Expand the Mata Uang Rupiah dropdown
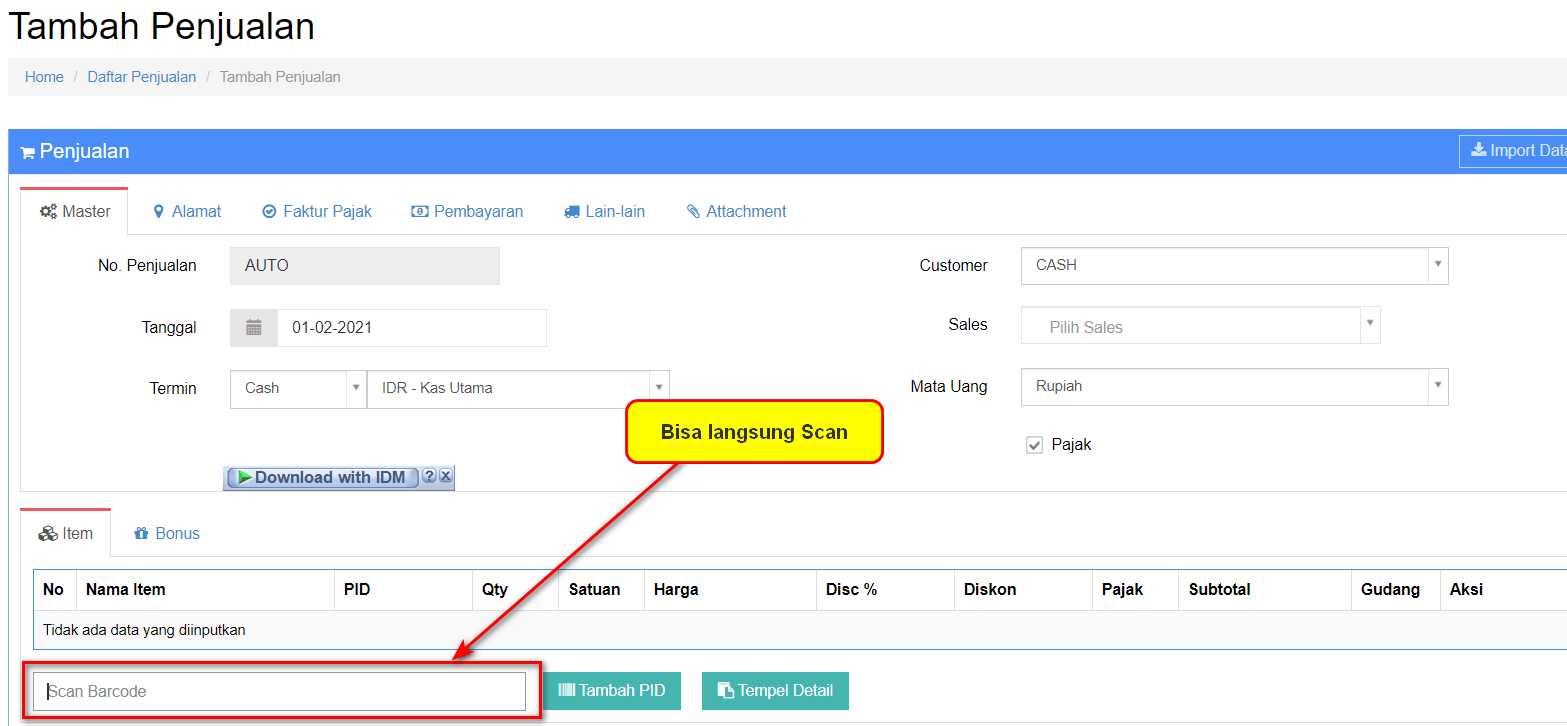This screenshot has height=726, width=1567. click(1234, 386)
